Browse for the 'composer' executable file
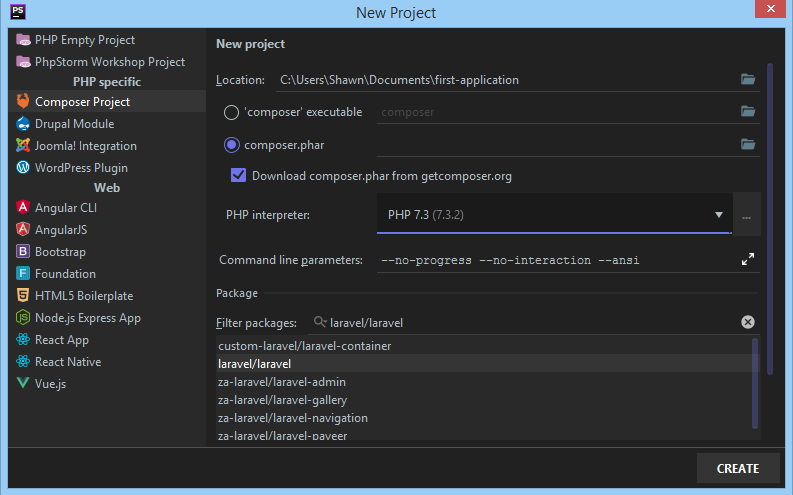Screen dimensions: 793x495 pos(748,111)
